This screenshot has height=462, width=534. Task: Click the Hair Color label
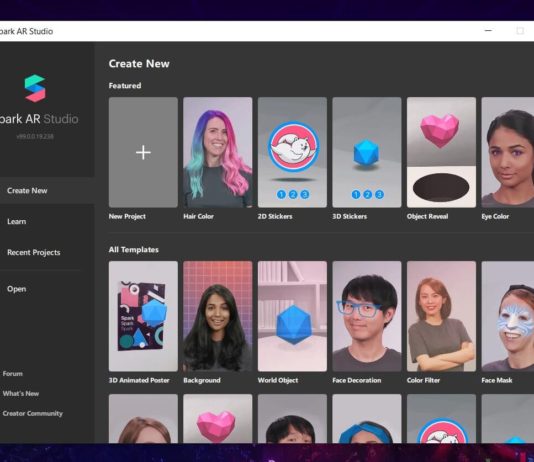click(199, 216)
